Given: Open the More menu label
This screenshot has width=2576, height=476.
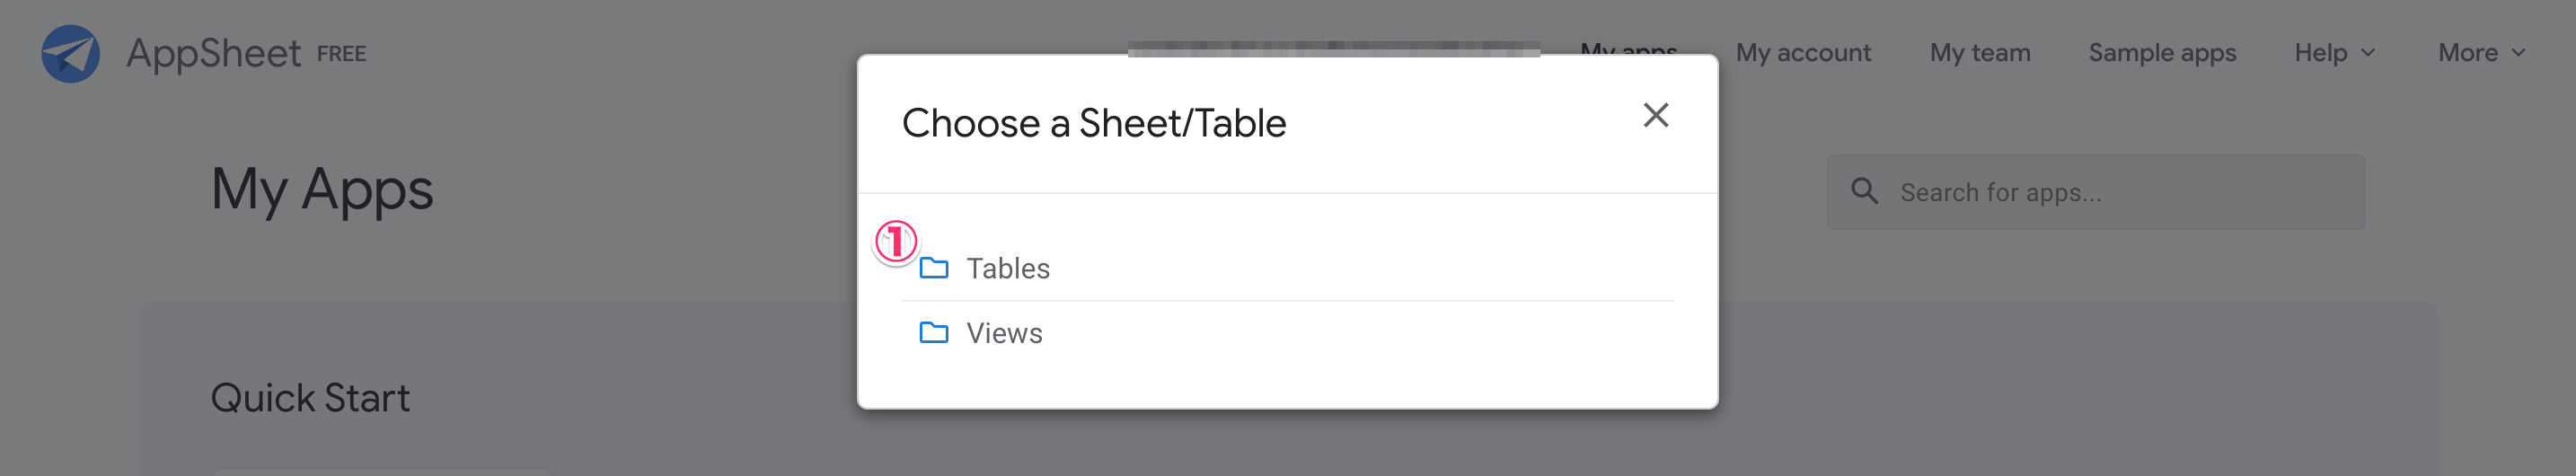Looking at the screenshot, I should coord(2467,53).
